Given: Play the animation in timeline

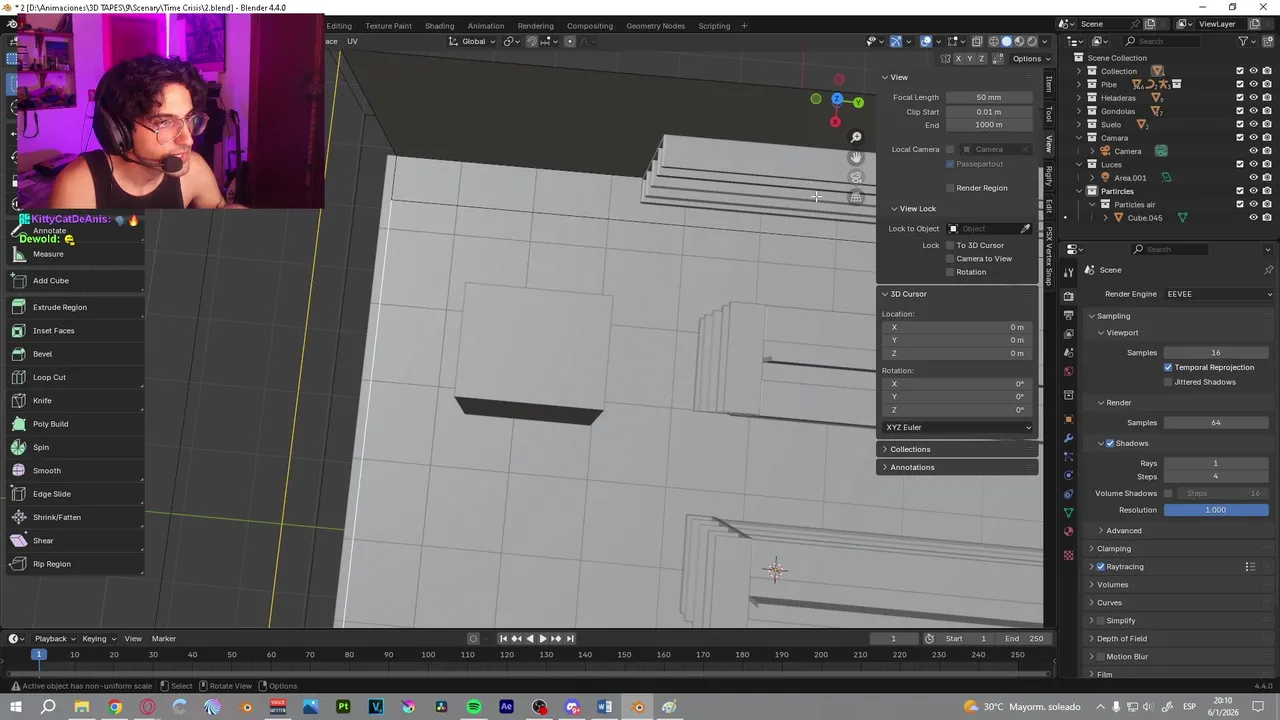Looking at the screenshot, I should (x=543, y=639).
